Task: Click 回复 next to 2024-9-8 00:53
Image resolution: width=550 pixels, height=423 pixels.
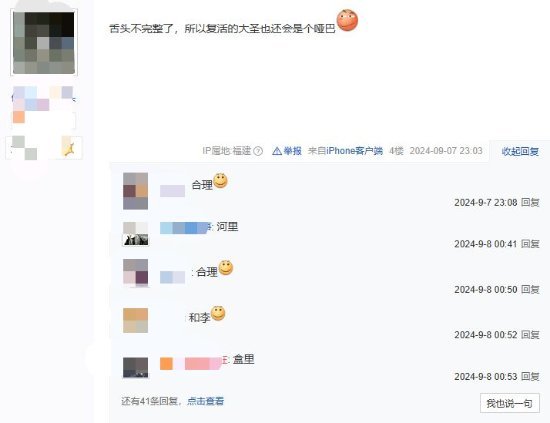Action: (530, 376)
